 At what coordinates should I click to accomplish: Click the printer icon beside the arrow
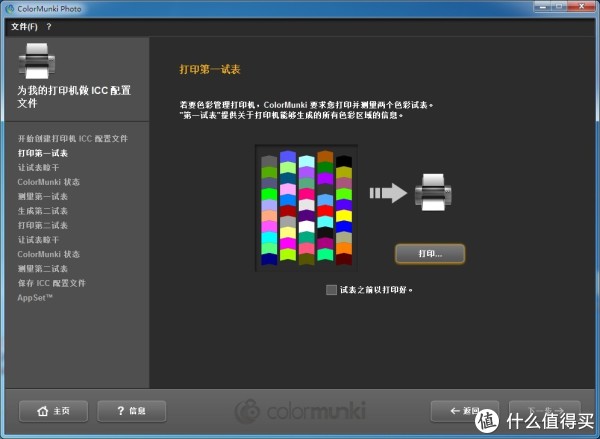point(433,192)
